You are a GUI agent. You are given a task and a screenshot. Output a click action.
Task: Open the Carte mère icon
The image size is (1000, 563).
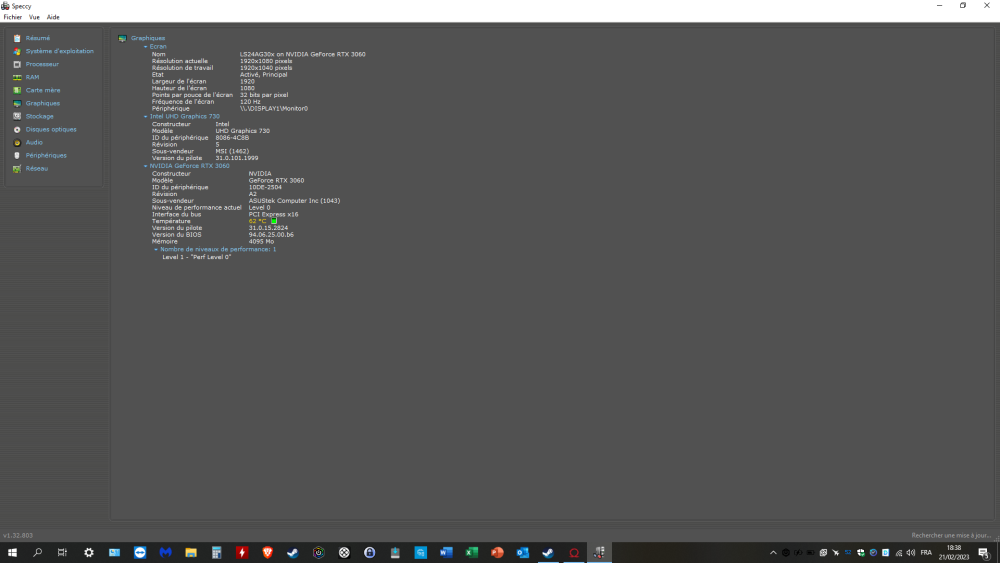tap(17, 91)
